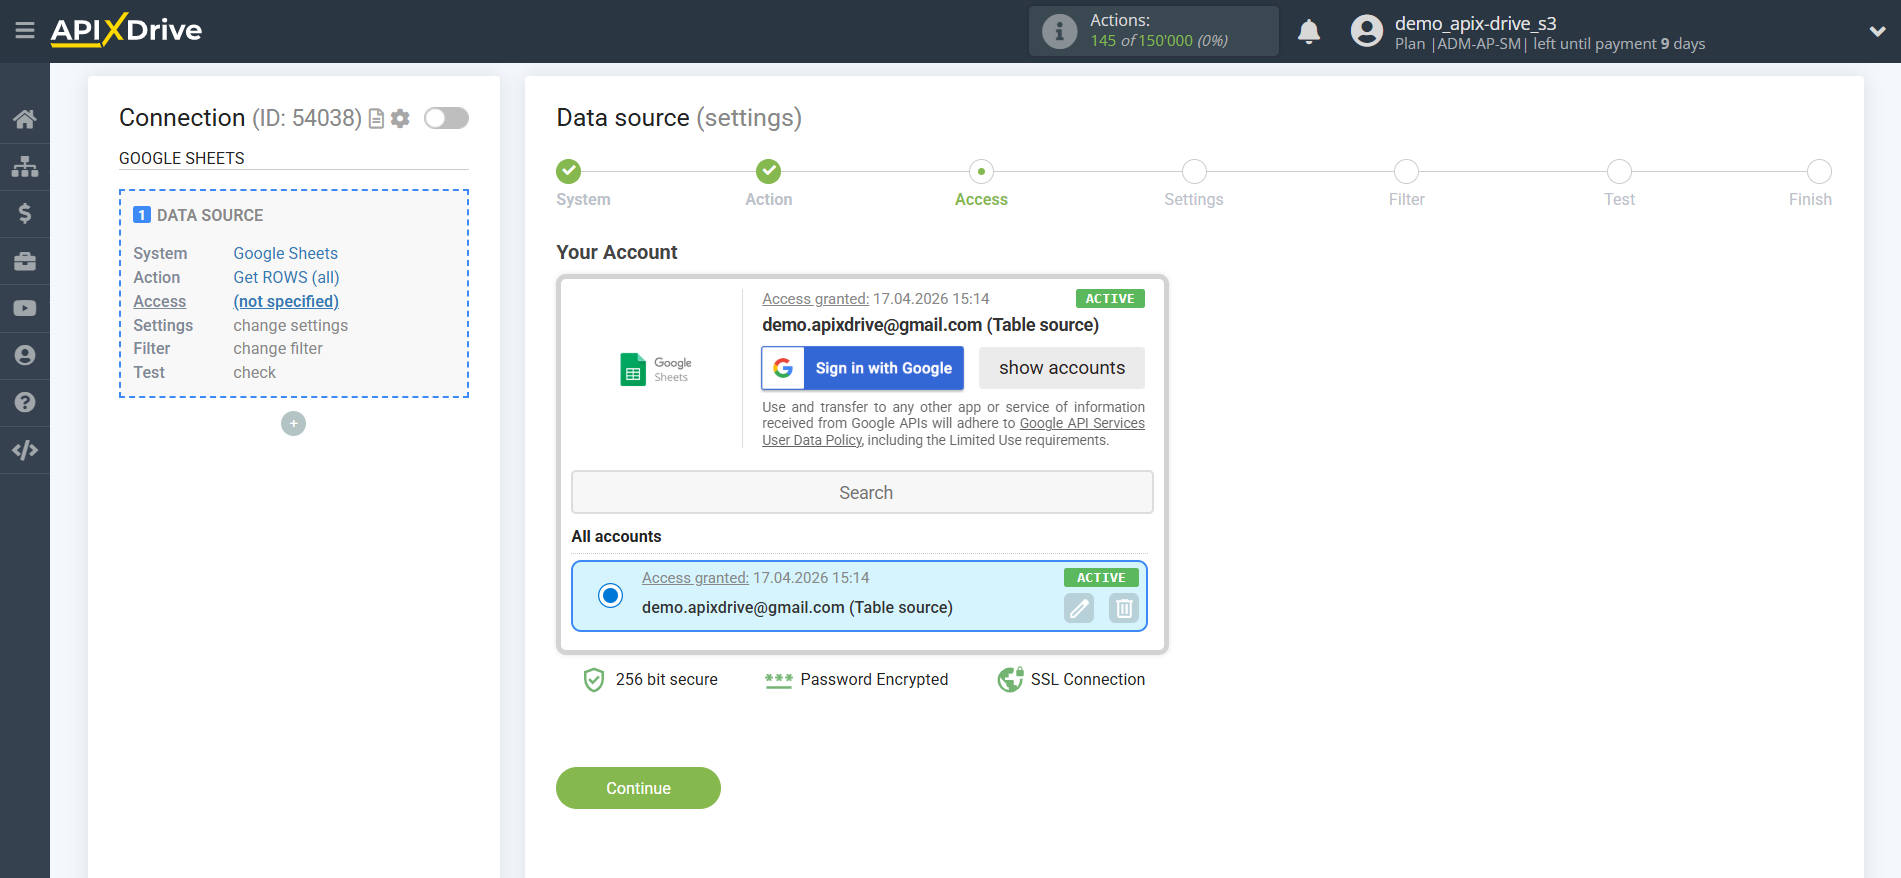Expand the user account dropdown chevron
Image resolution: width=1901 pixels, height=878 pixels.
coord(1877,32)
